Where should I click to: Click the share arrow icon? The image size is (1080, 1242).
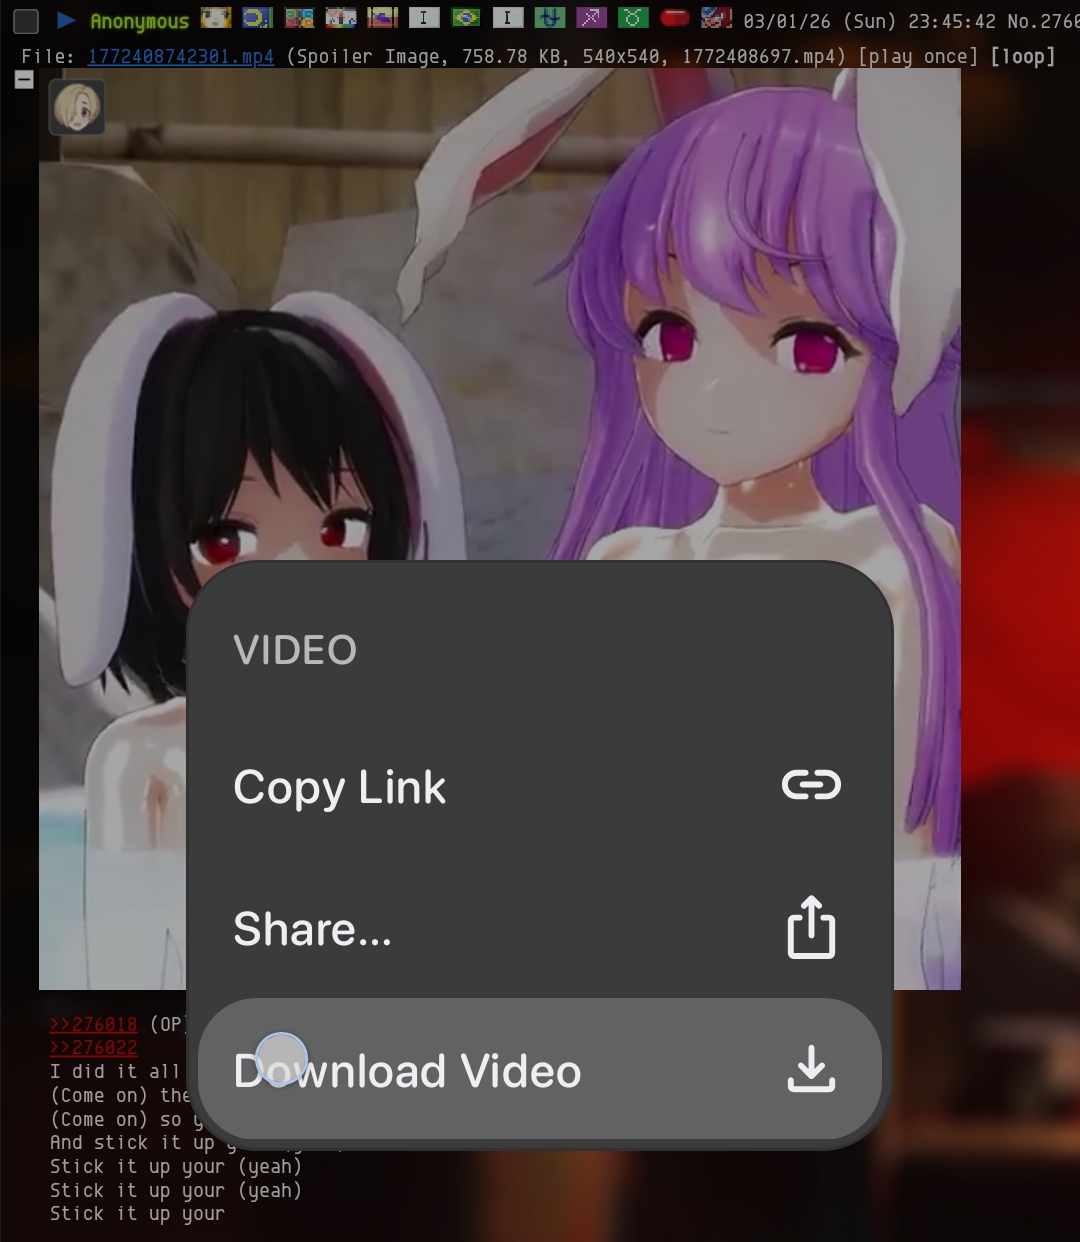point(811,928)
